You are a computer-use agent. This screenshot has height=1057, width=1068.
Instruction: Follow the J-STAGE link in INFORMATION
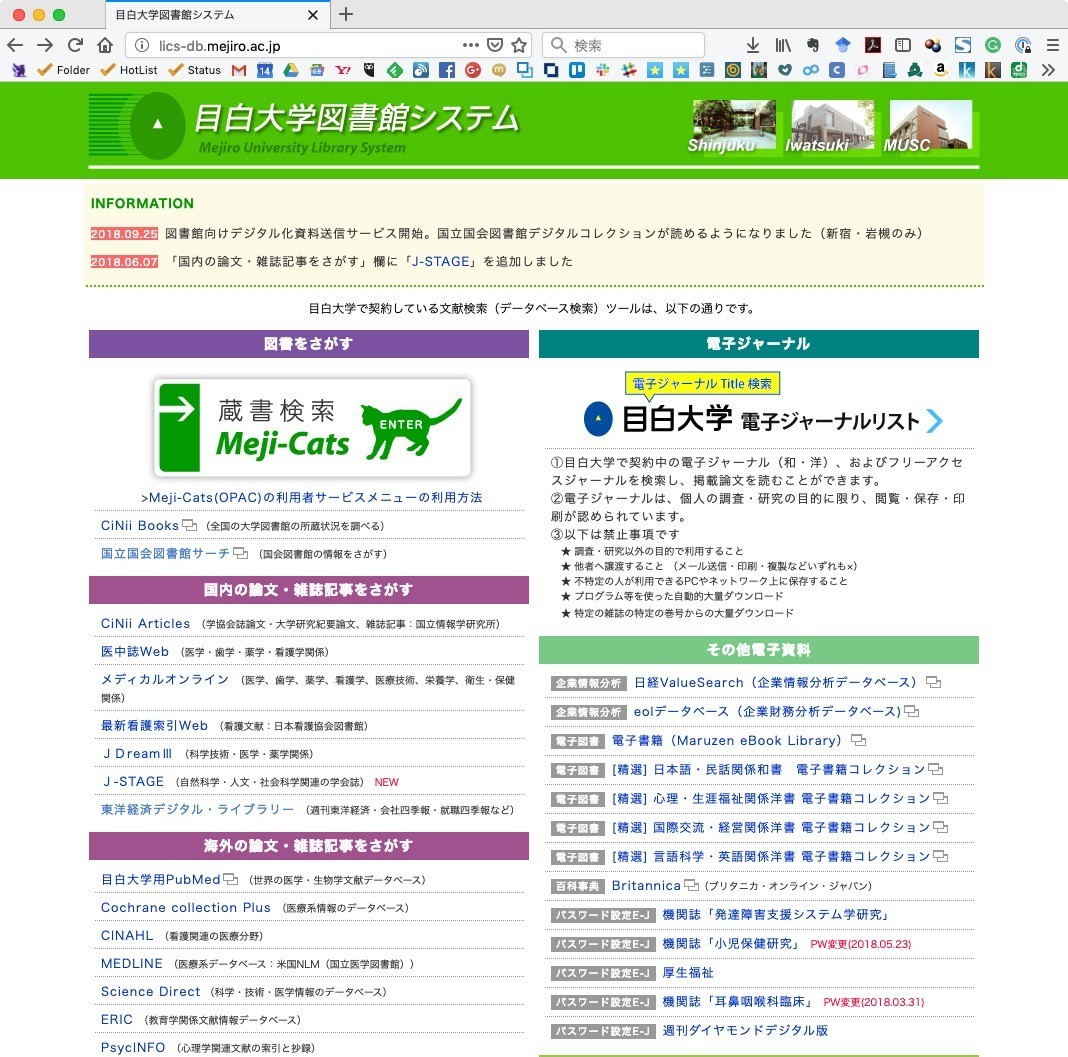441,262
